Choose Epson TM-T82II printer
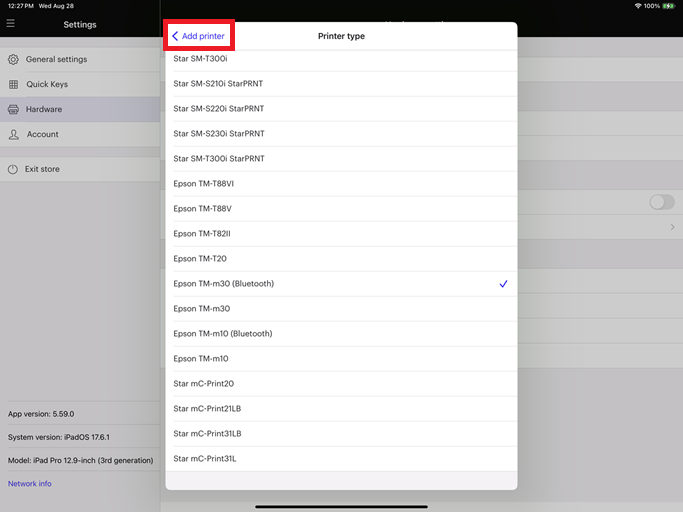The image size is (683, 512). tap(342, 234)
